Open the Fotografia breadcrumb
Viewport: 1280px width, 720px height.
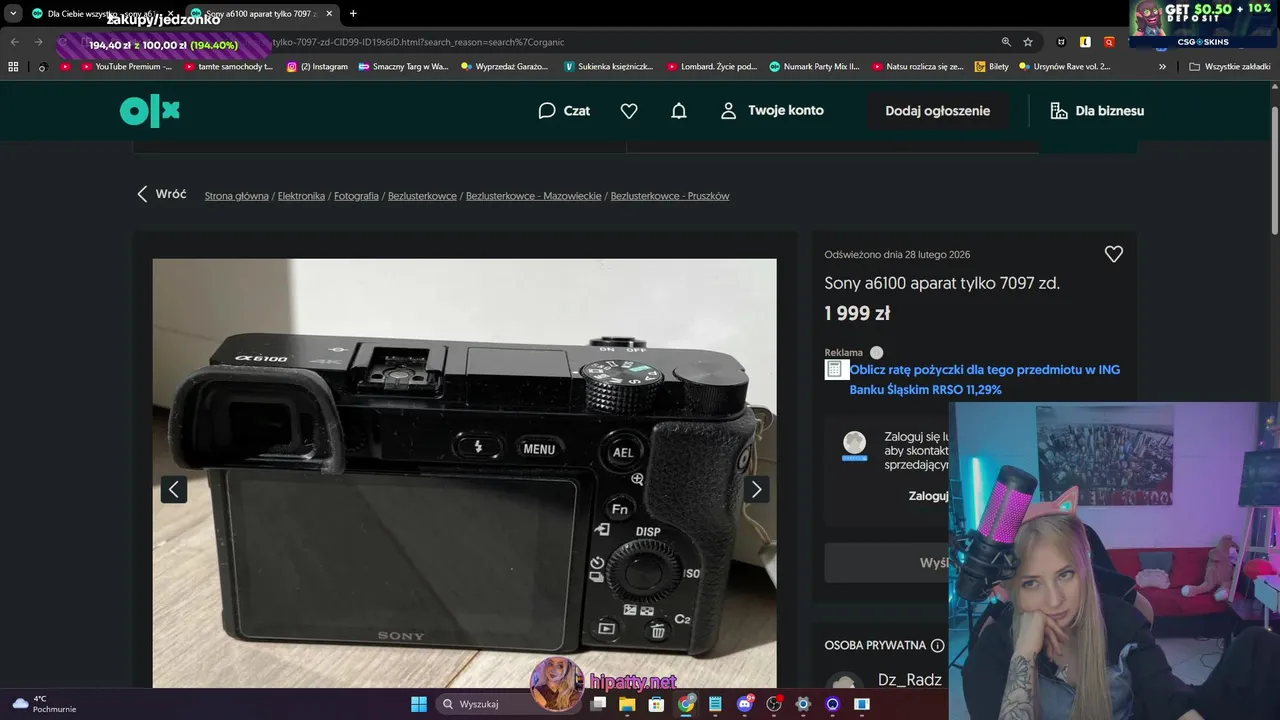356,196
